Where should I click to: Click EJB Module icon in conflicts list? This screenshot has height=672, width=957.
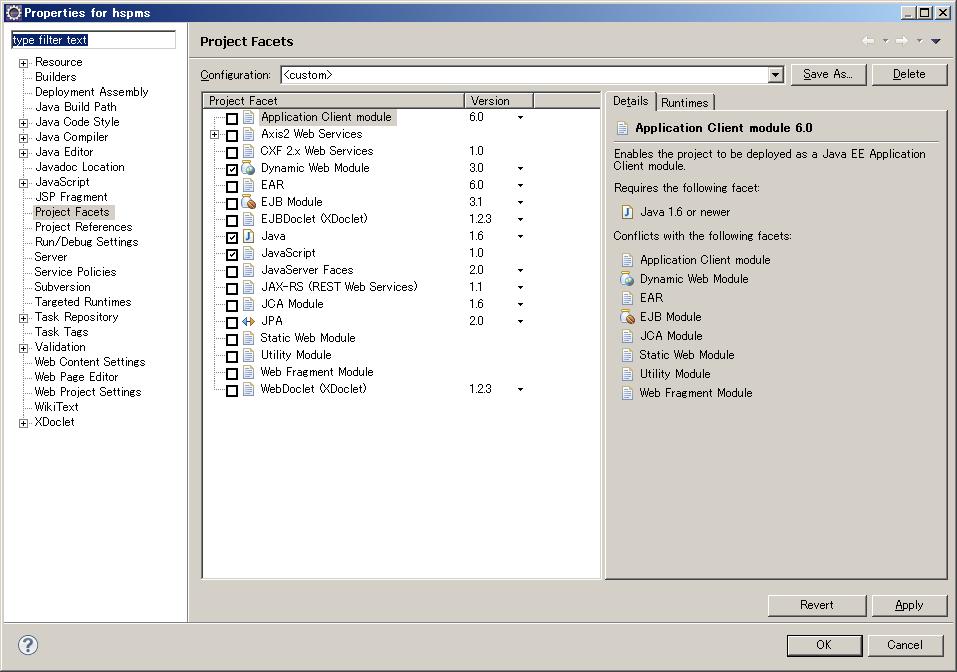tap(627, 317)
